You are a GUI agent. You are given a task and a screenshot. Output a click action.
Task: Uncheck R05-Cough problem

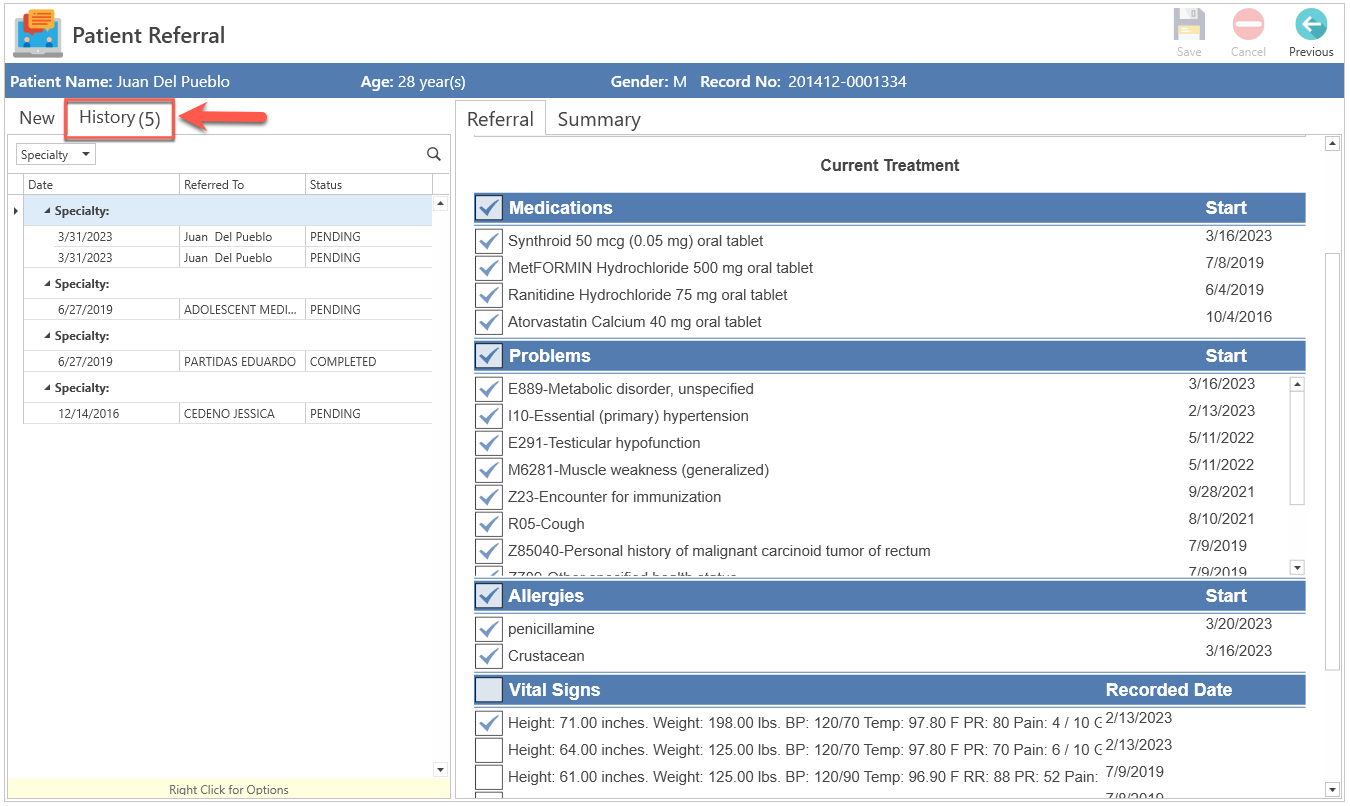(489, 524)
